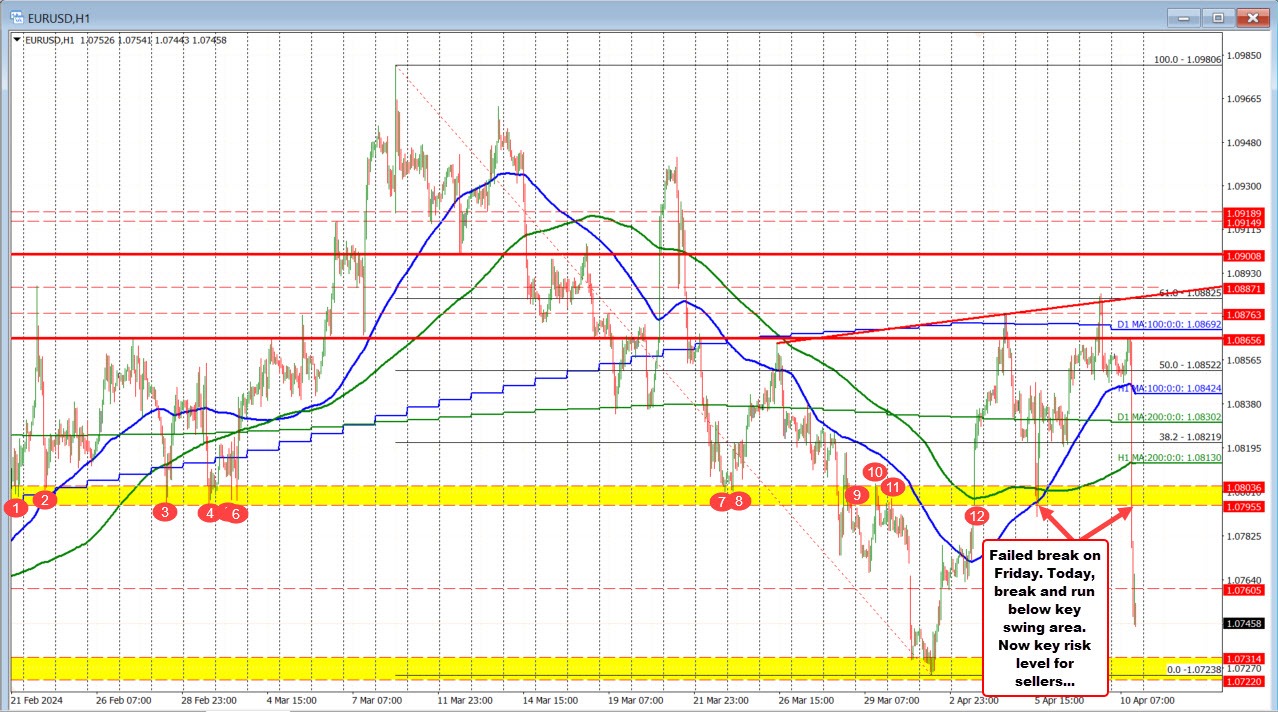Select numbered marker 1 at the far left
1278x712 pixels.
click(x=16, y=508)
